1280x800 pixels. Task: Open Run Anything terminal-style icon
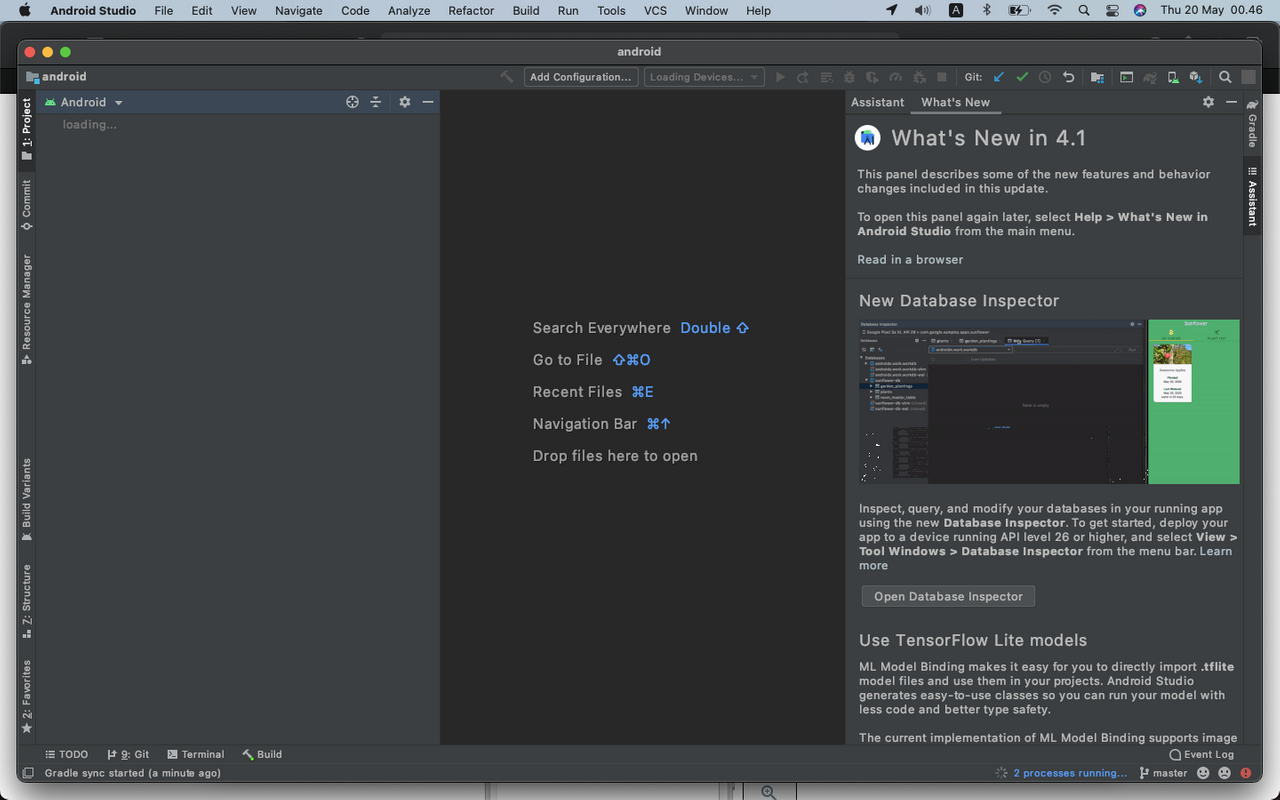[1126, 77]
